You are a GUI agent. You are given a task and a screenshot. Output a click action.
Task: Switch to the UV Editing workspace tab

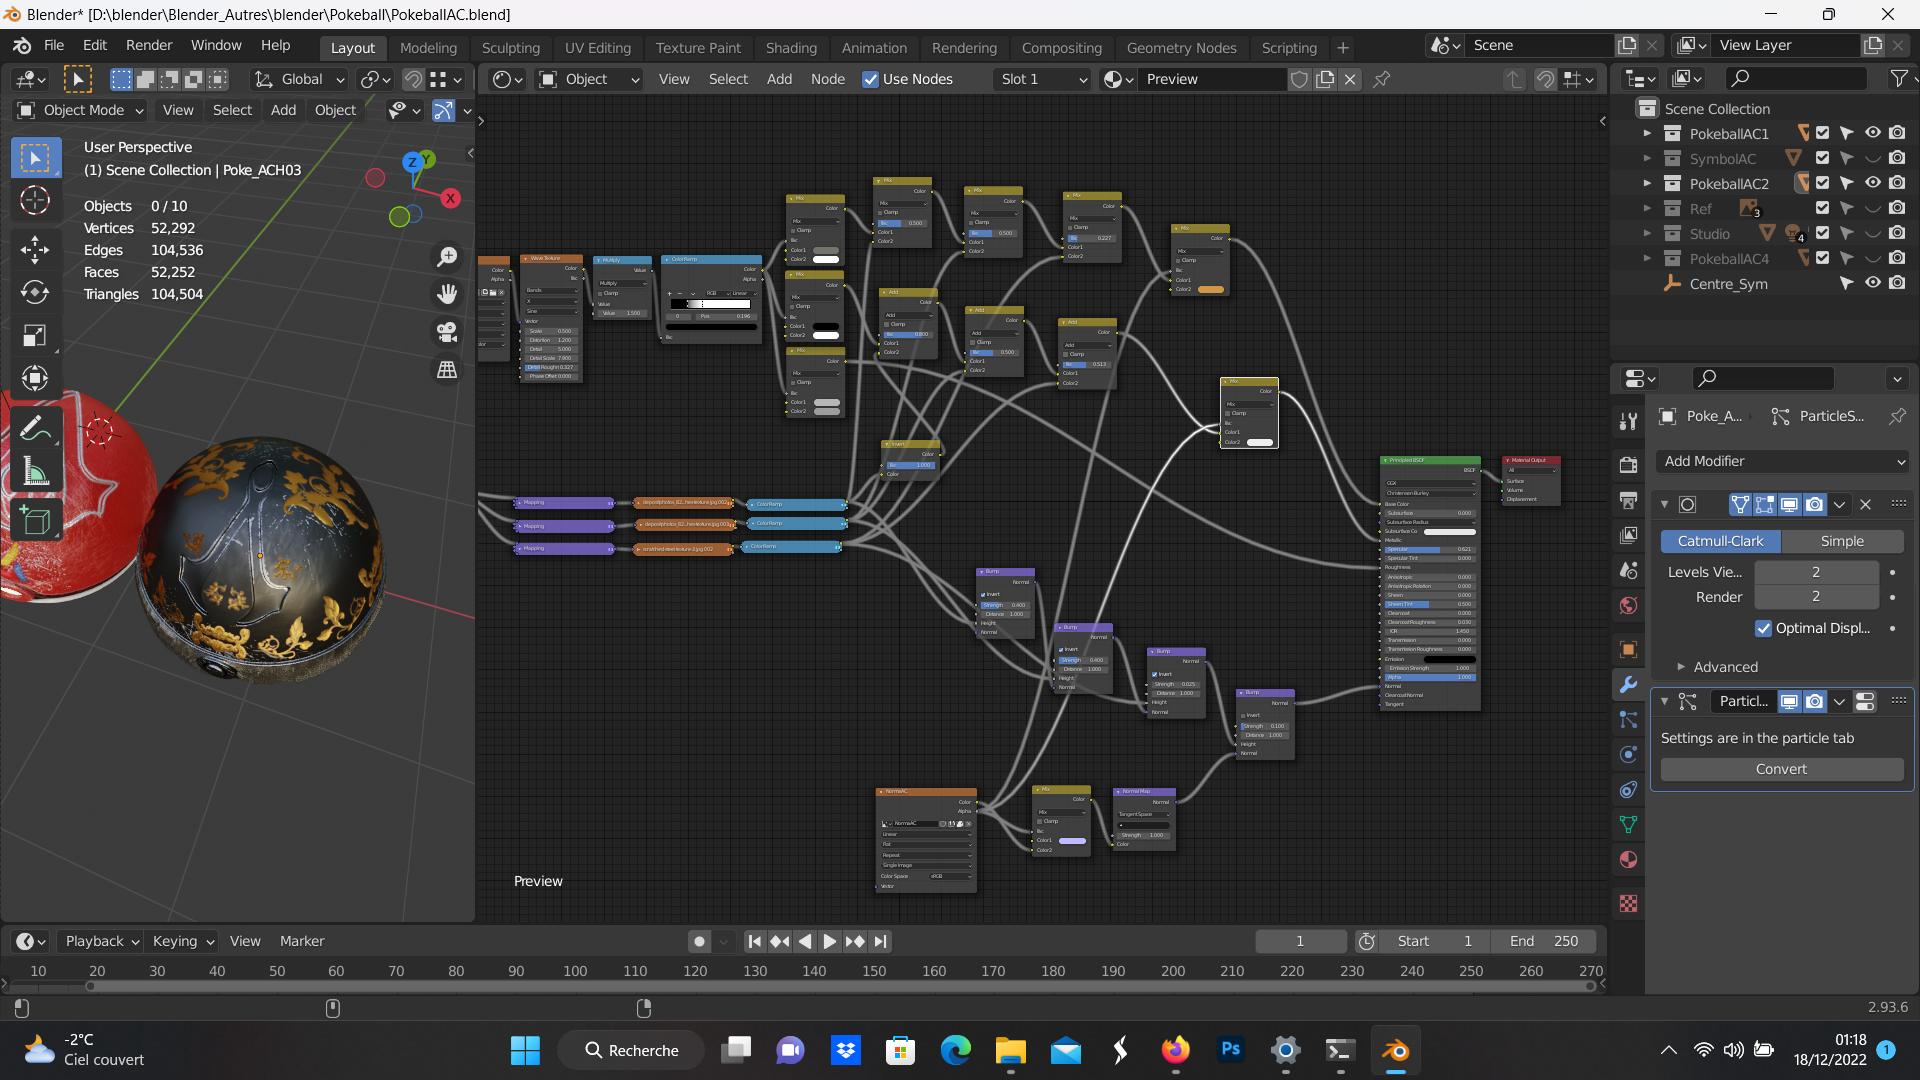pos(598,47)
